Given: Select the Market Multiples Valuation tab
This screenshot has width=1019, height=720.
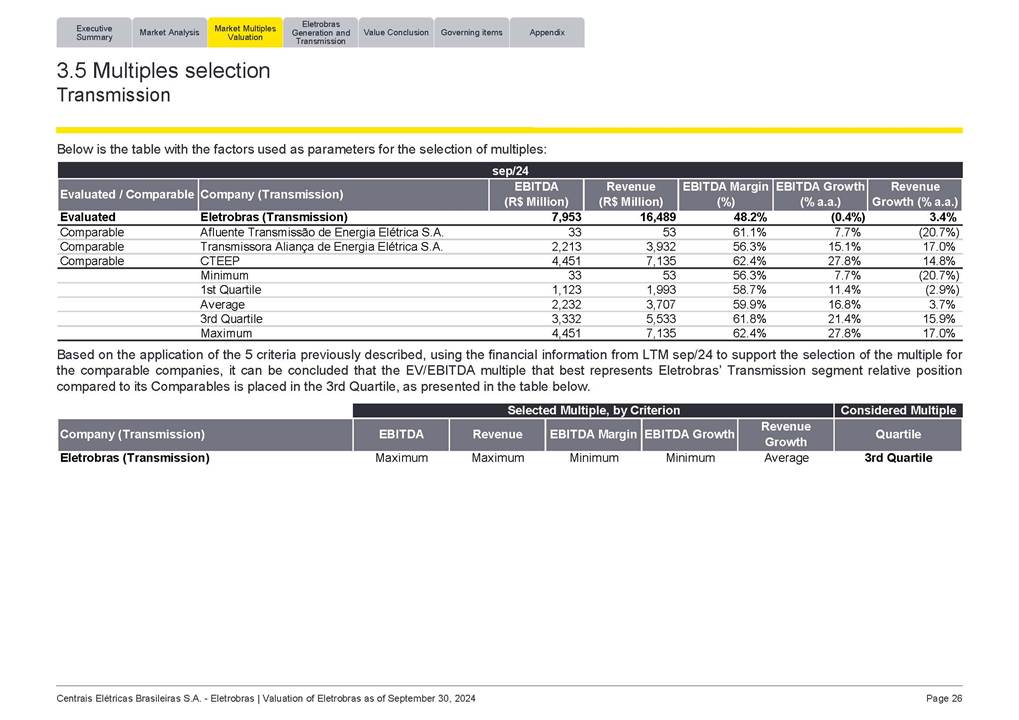Looking at the screenshot, I should (245, 32).
